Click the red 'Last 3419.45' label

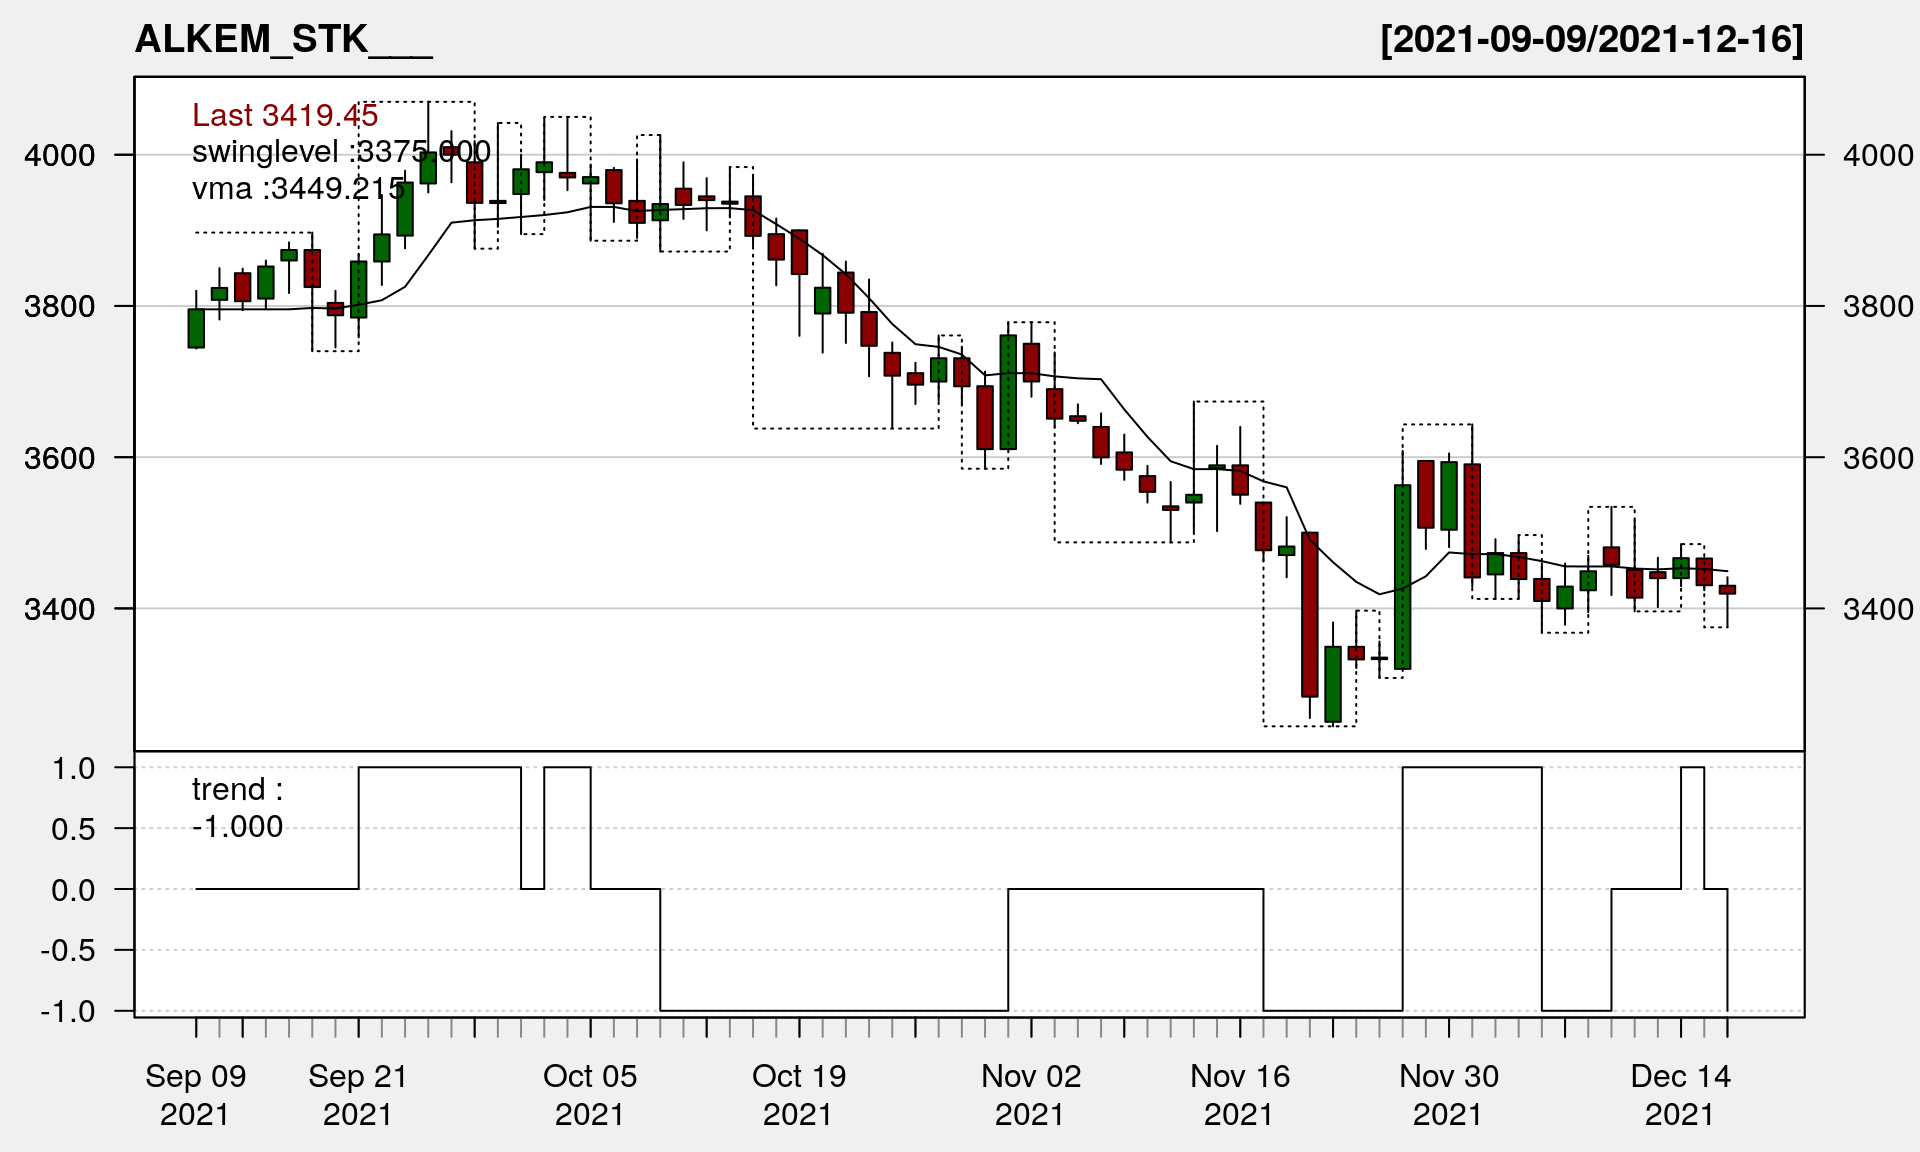285,116
